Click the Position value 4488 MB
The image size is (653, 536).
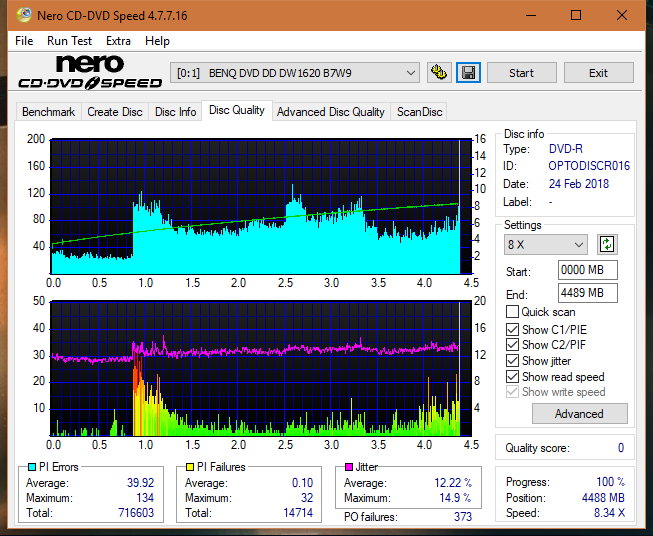point(603,498)
